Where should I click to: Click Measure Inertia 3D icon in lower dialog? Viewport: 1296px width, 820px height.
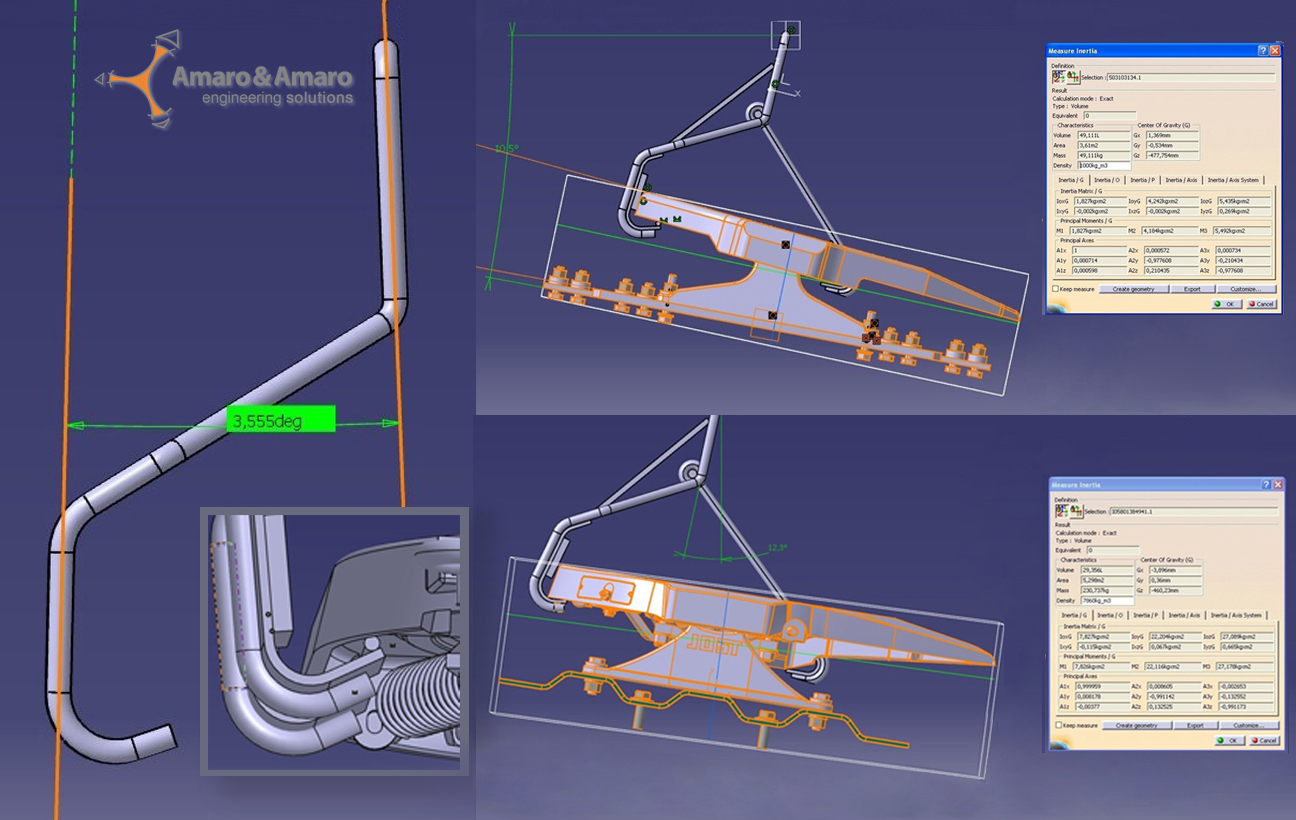(1061, 511)
